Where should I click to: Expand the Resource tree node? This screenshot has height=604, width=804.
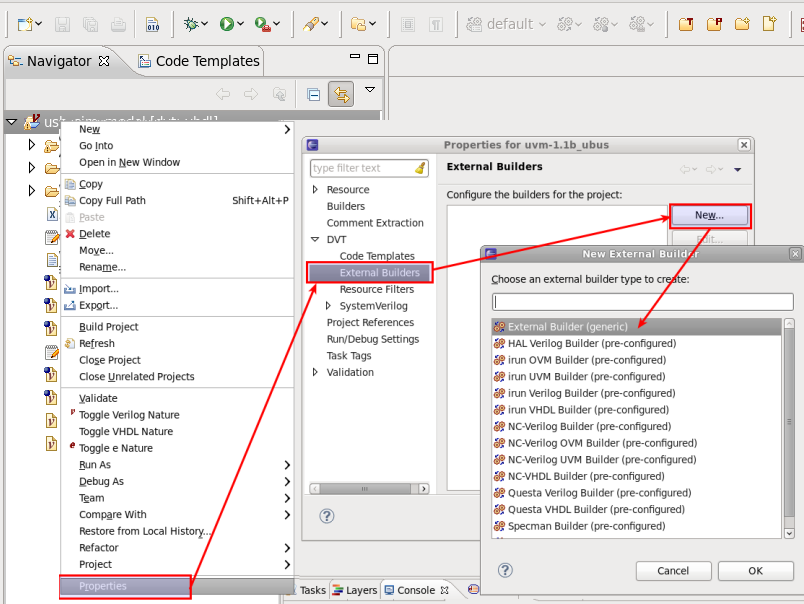click(316, 190)
